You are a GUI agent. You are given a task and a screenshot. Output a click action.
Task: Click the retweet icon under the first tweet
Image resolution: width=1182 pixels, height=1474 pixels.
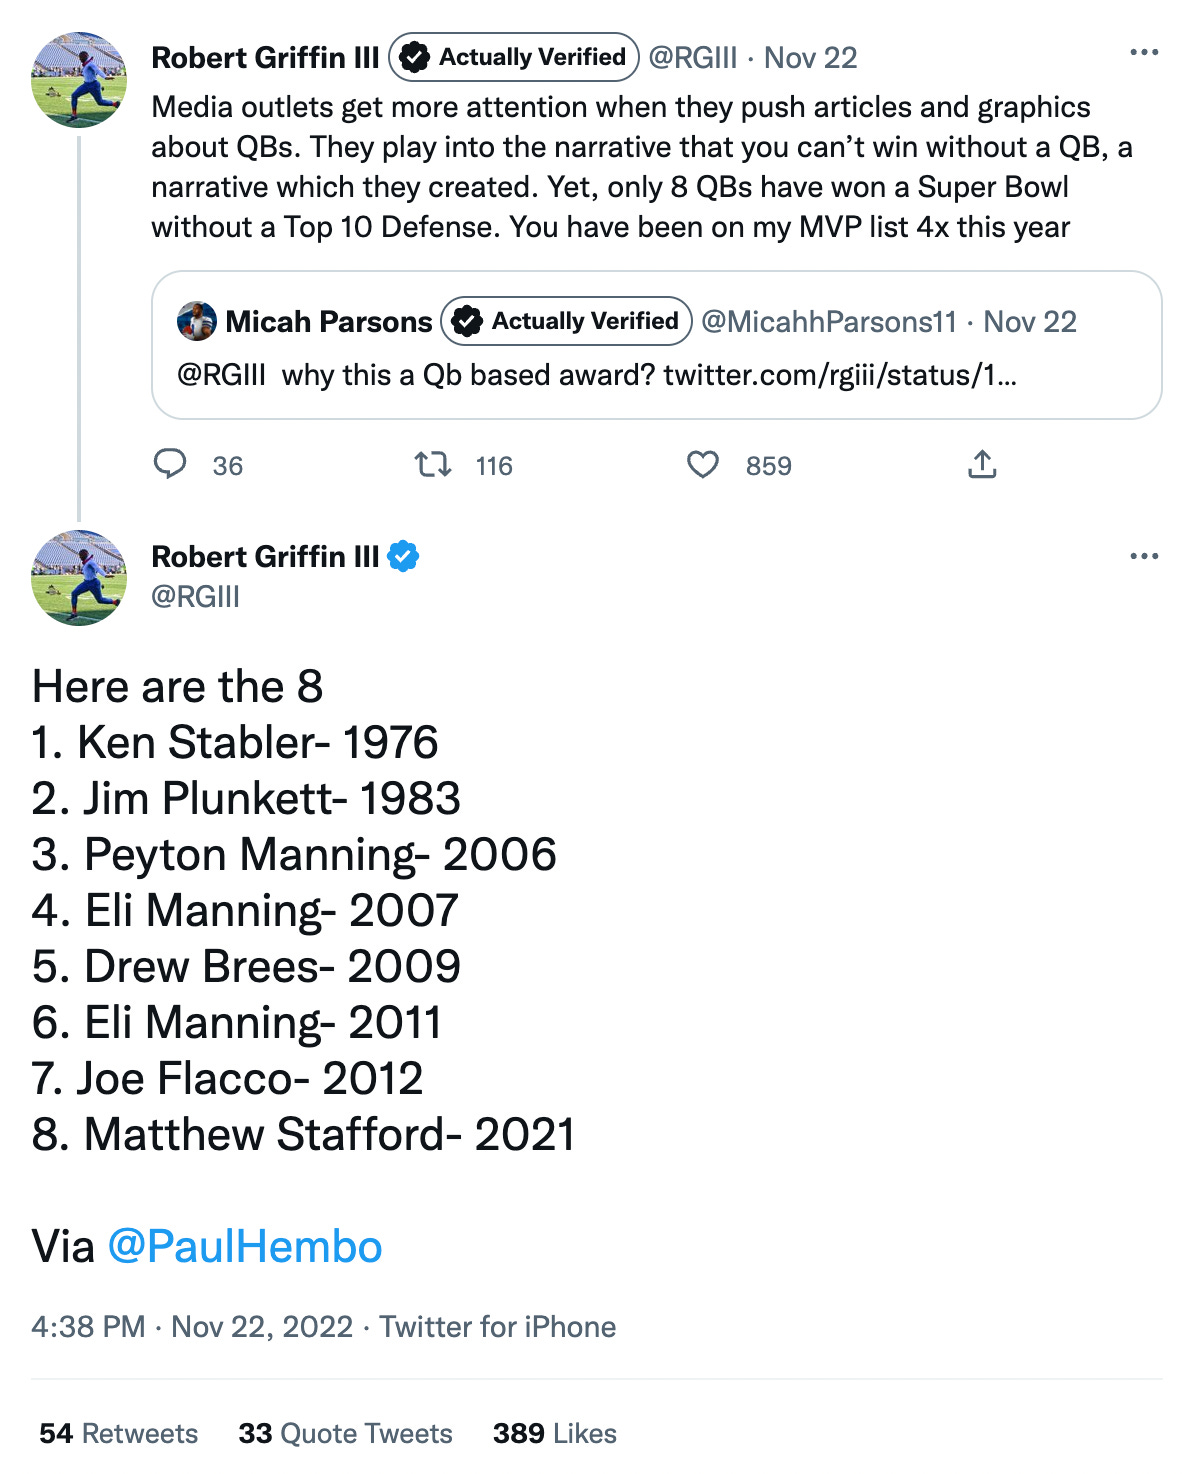coord(433,464)
